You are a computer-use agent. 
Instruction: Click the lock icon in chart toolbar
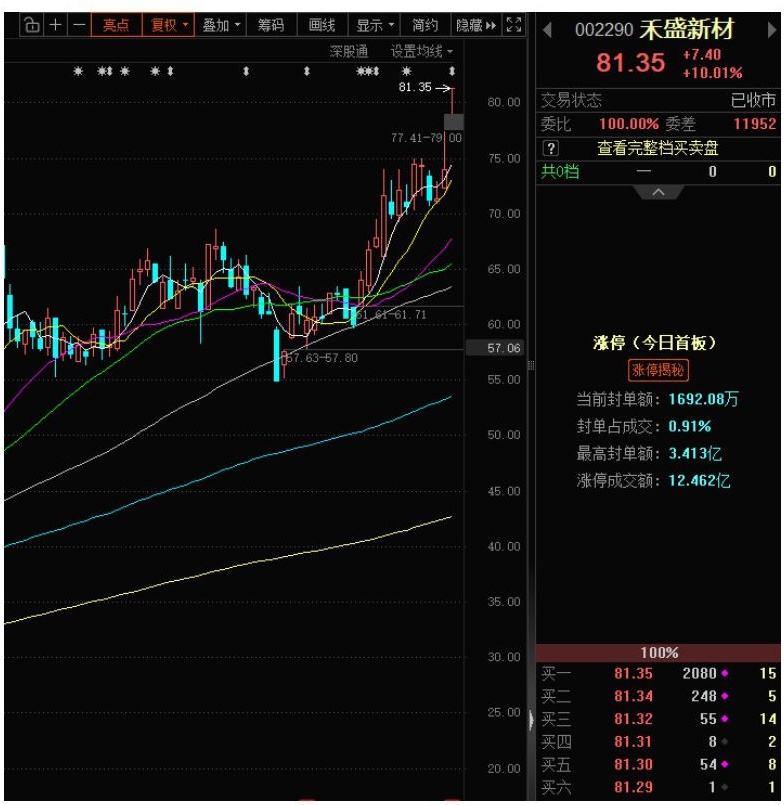tap(32, 25)
